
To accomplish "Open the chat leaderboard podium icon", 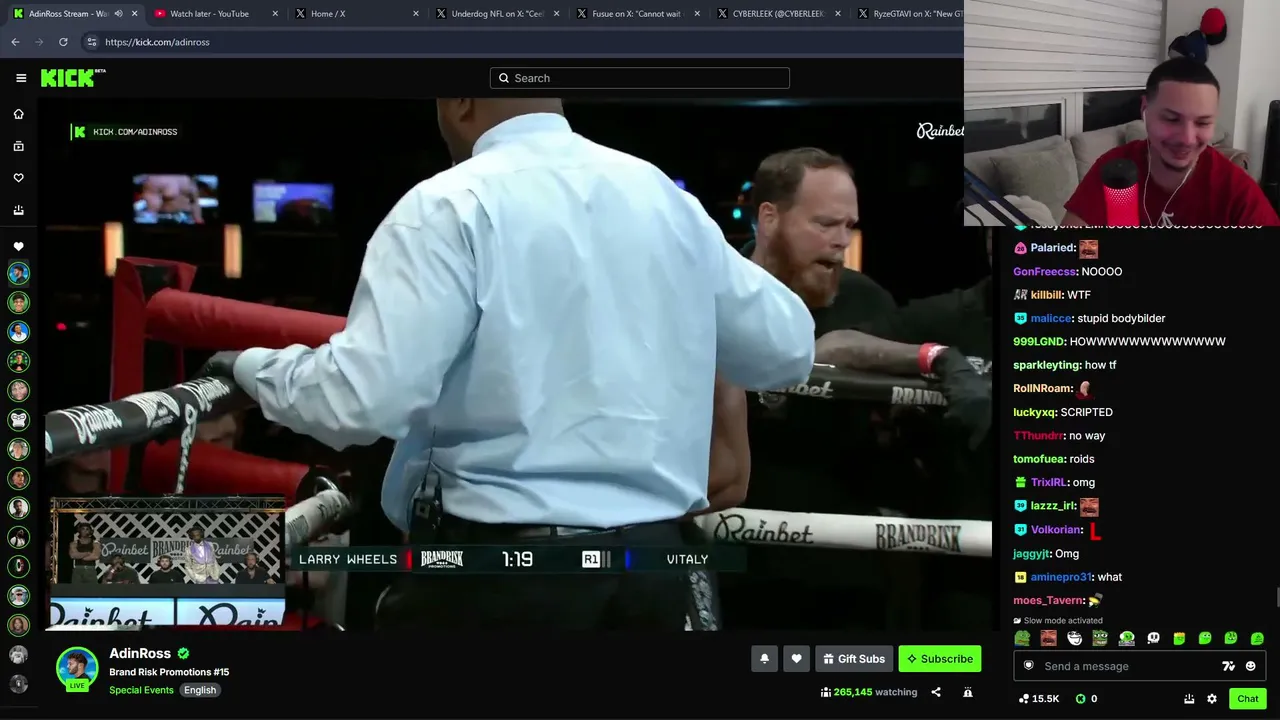I will (1189, 699).
